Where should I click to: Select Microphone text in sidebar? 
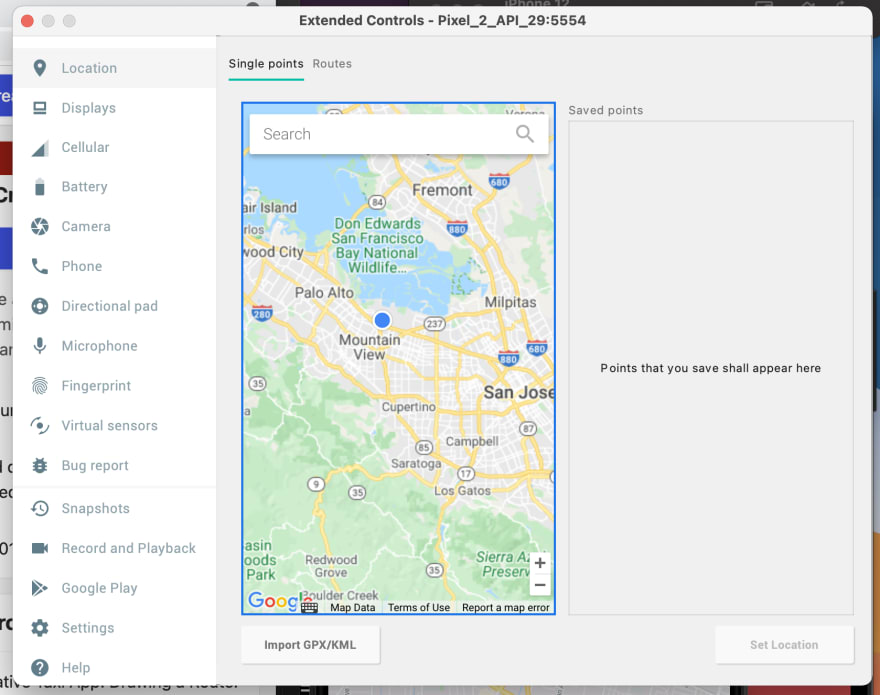tap(99, 346)
